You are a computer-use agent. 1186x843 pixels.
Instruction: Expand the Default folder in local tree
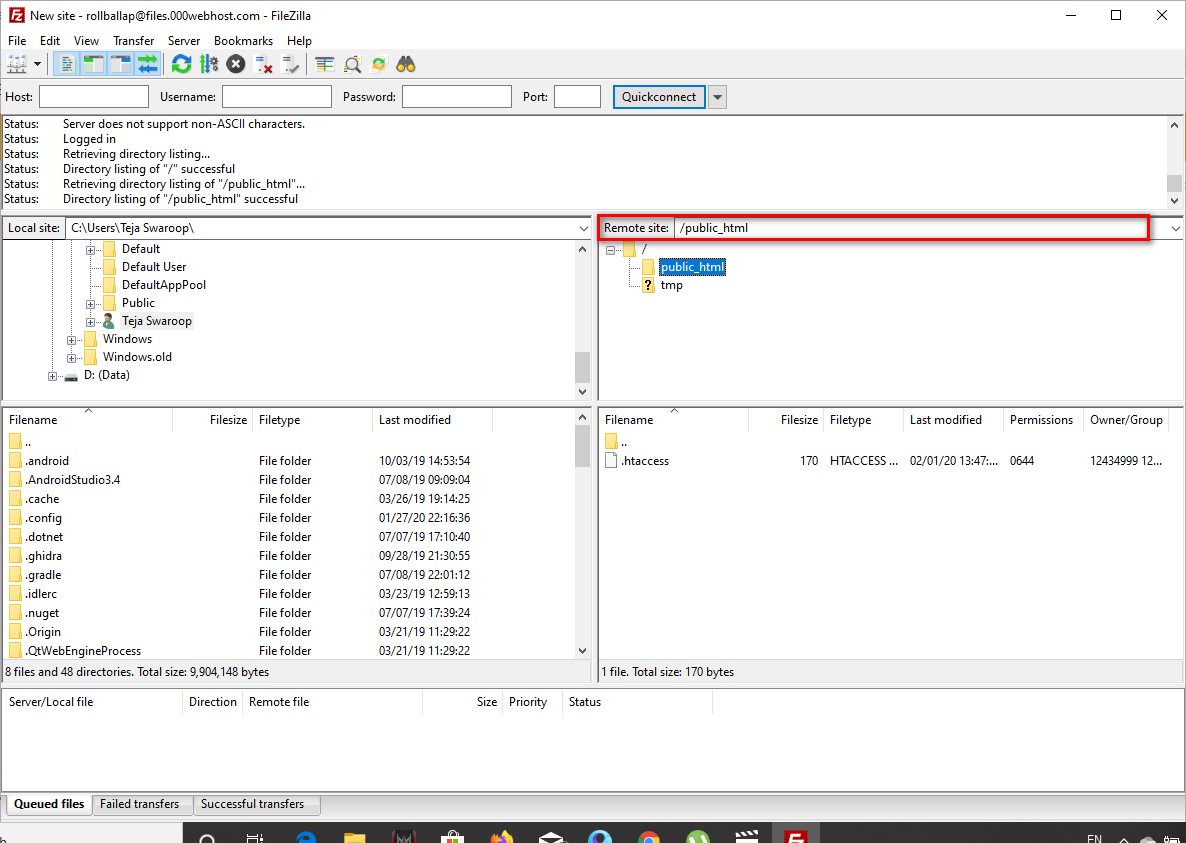coord(90,249)
